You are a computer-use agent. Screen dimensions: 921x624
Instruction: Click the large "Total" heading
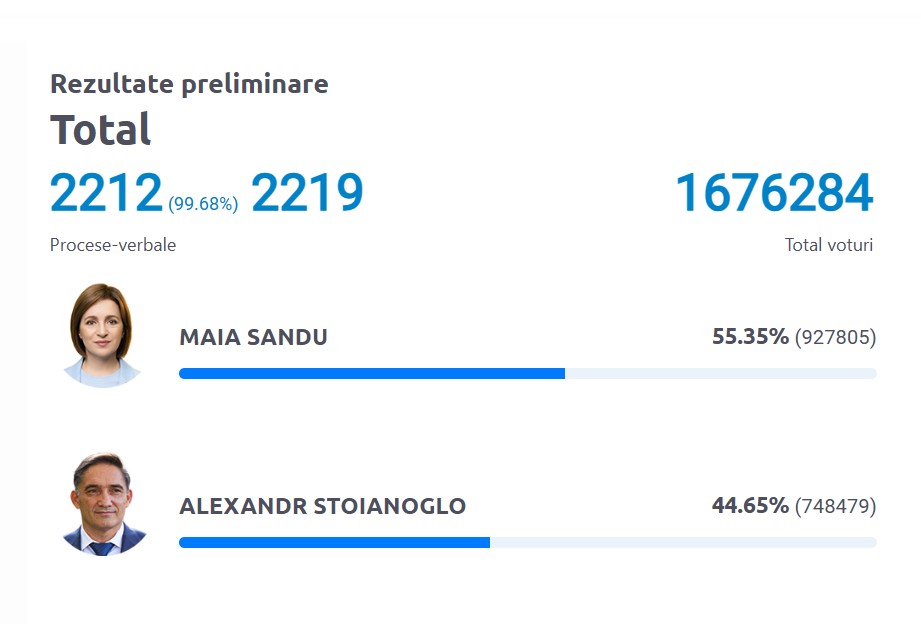[101, 130]
